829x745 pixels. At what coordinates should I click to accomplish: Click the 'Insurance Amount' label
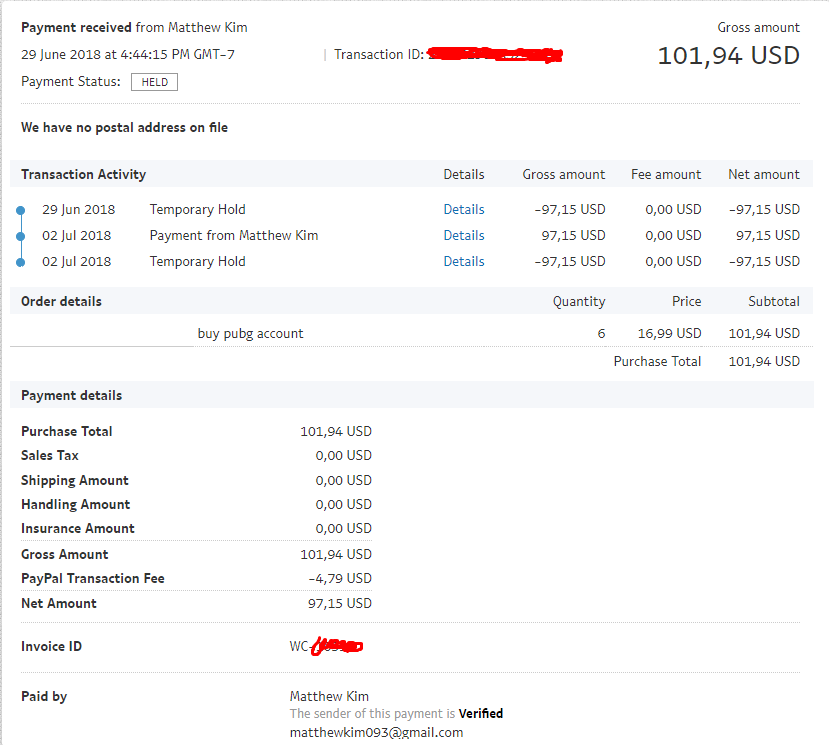click(x=78, y=528)
